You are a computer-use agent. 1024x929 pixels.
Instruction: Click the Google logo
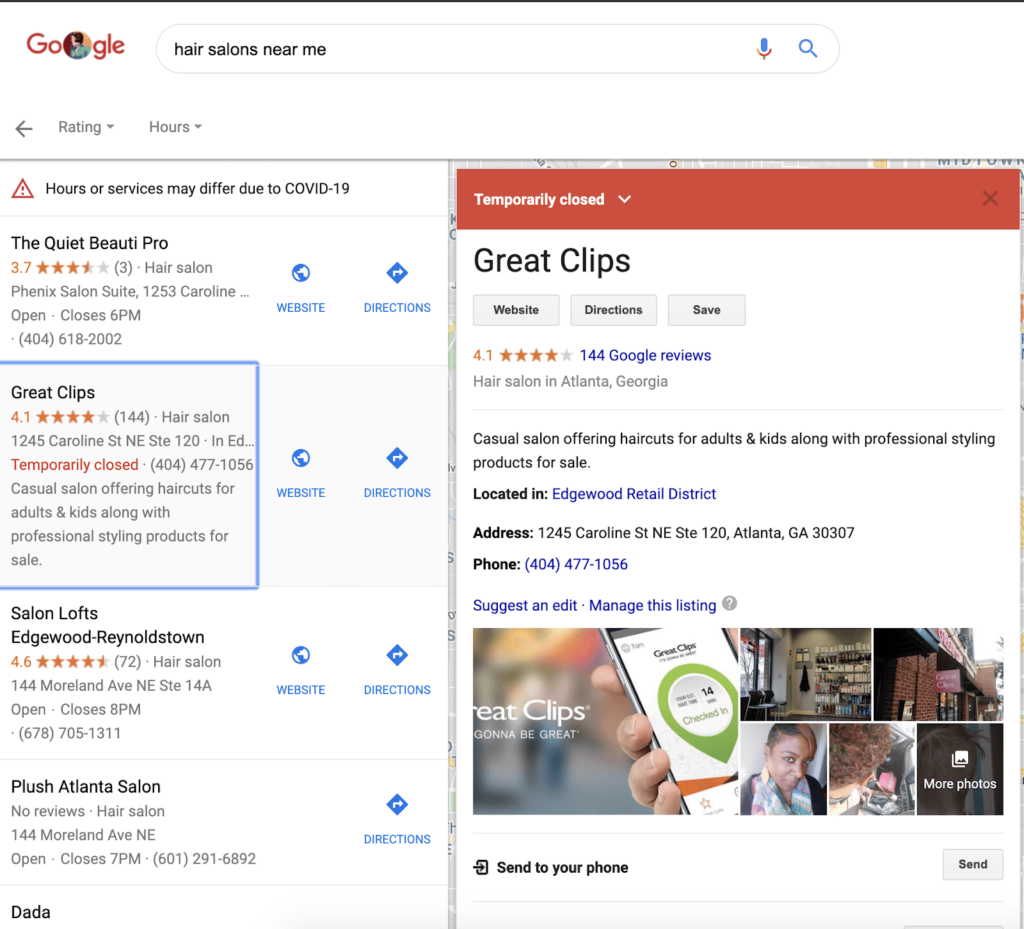point(75,45)
